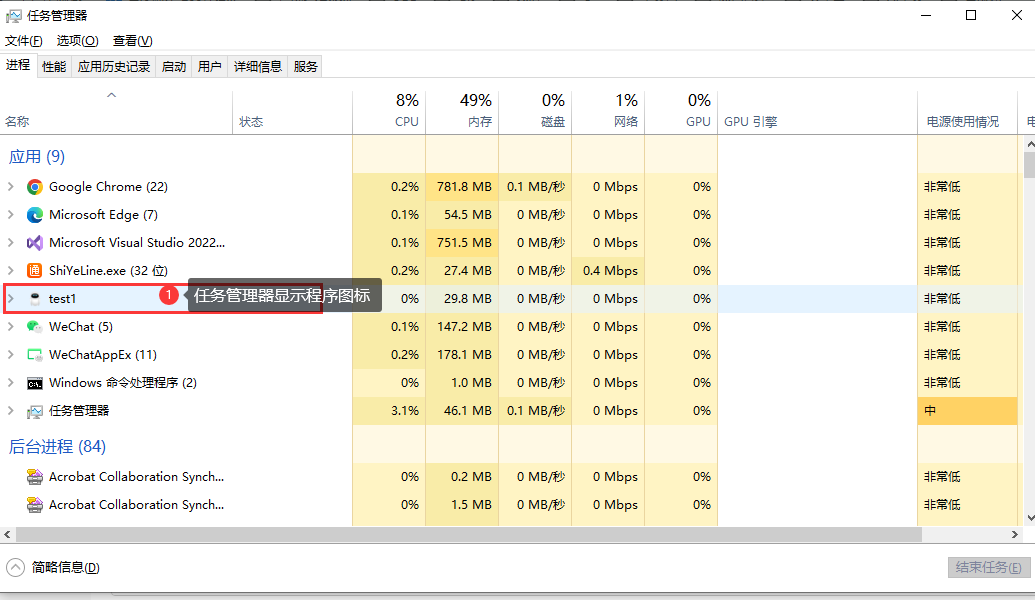Click the vertical scrollbar up arrow
Viewport: 1035px width, 600px height.
click(x=1029, y=143)
